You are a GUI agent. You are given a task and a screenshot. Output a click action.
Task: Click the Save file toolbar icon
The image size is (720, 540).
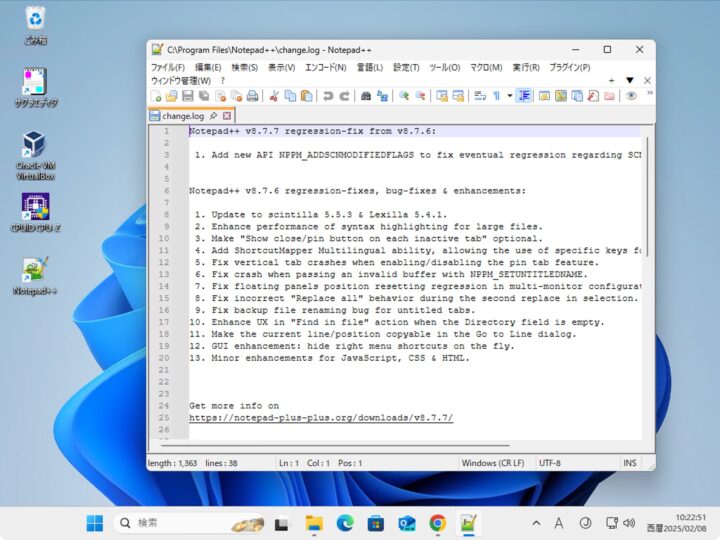(188, 96)
